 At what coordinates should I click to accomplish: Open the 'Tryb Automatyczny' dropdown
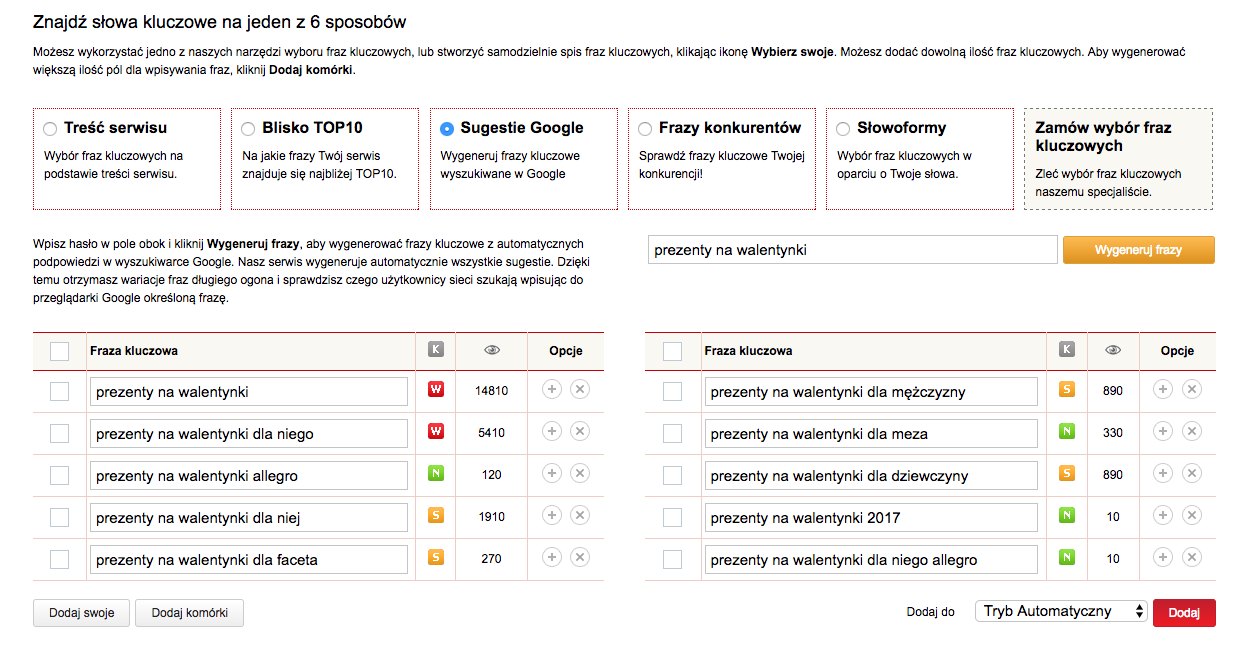[1061, 612]
